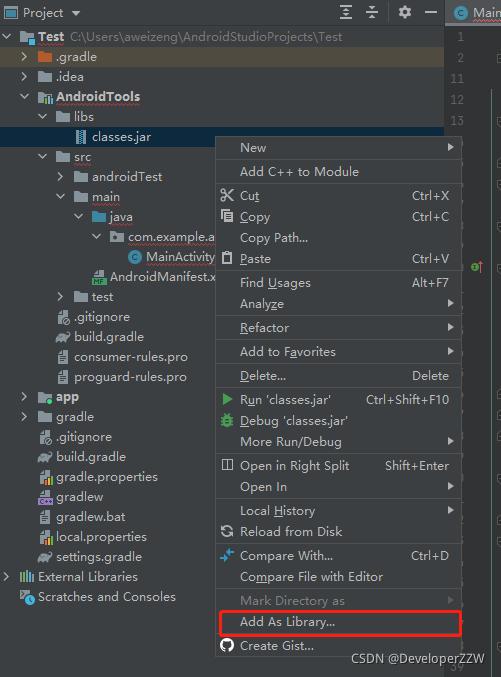Click local.properties file icon

click(x=46, y=537)
